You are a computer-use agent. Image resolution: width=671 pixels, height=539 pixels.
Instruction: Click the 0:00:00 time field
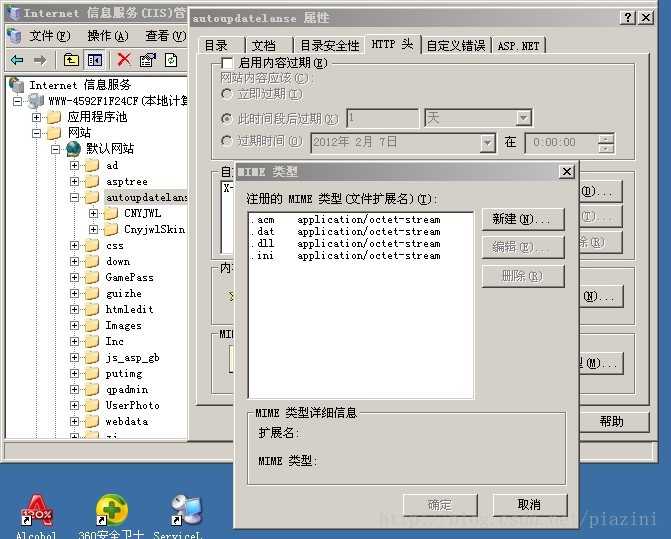[561, 142]
